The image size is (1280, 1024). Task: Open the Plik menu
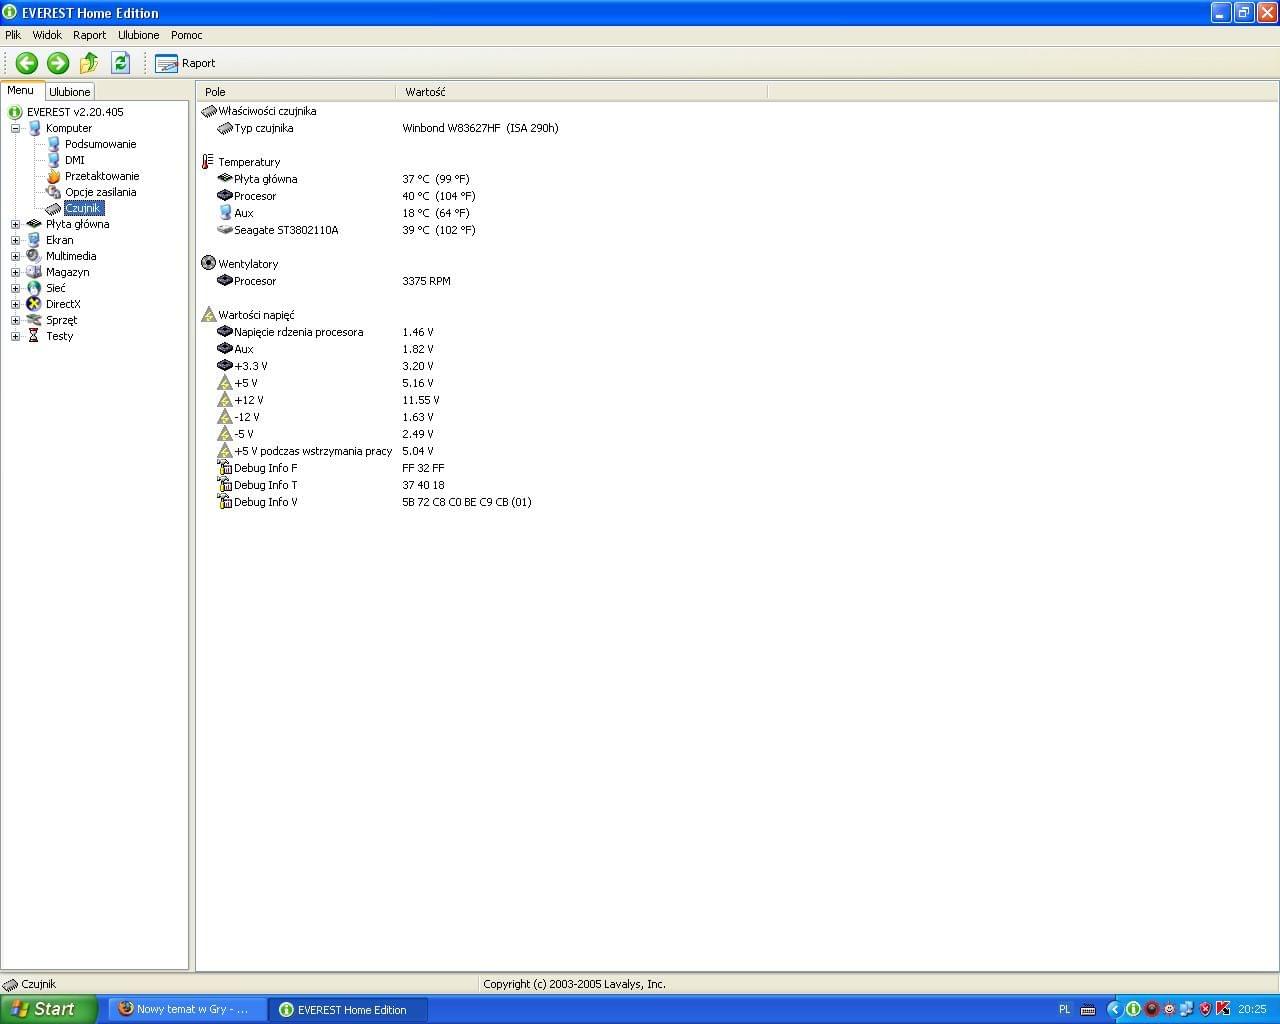pyautogui.click(x=13, y=35)
